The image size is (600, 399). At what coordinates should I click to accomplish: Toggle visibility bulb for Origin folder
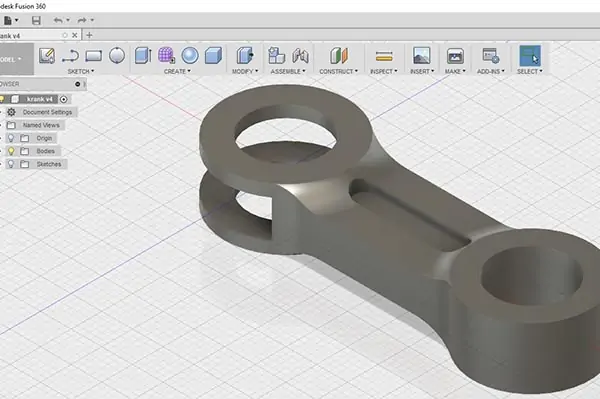[x=11, y=138]
